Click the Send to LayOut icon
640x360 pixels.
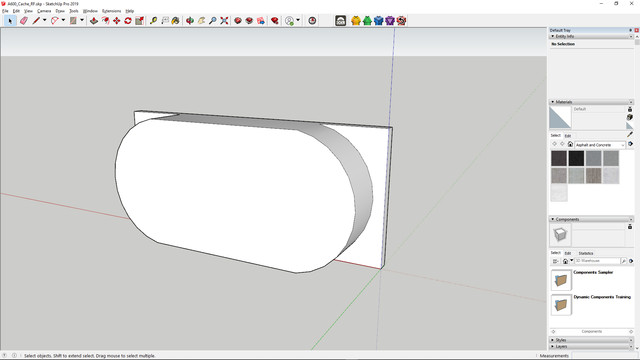pyautogui.click(x=260, y=20)
